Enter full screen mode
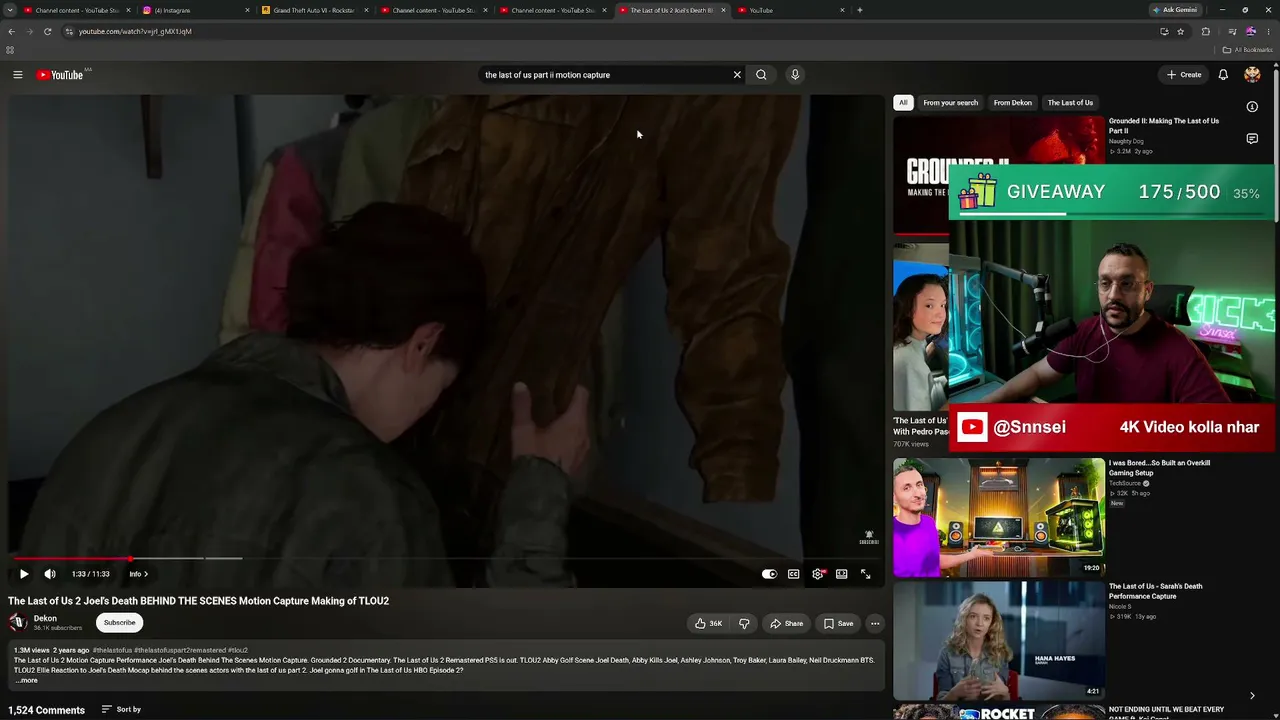Image resolution: width=1280 pixels, height=720 pixels. tap(866, 574)
